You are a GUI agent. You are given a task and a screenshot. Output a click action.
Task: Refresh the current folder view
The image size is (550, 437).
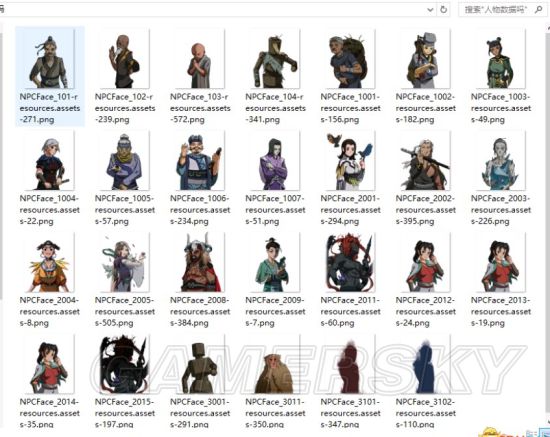pyautogui.click(x=443, y=10)
